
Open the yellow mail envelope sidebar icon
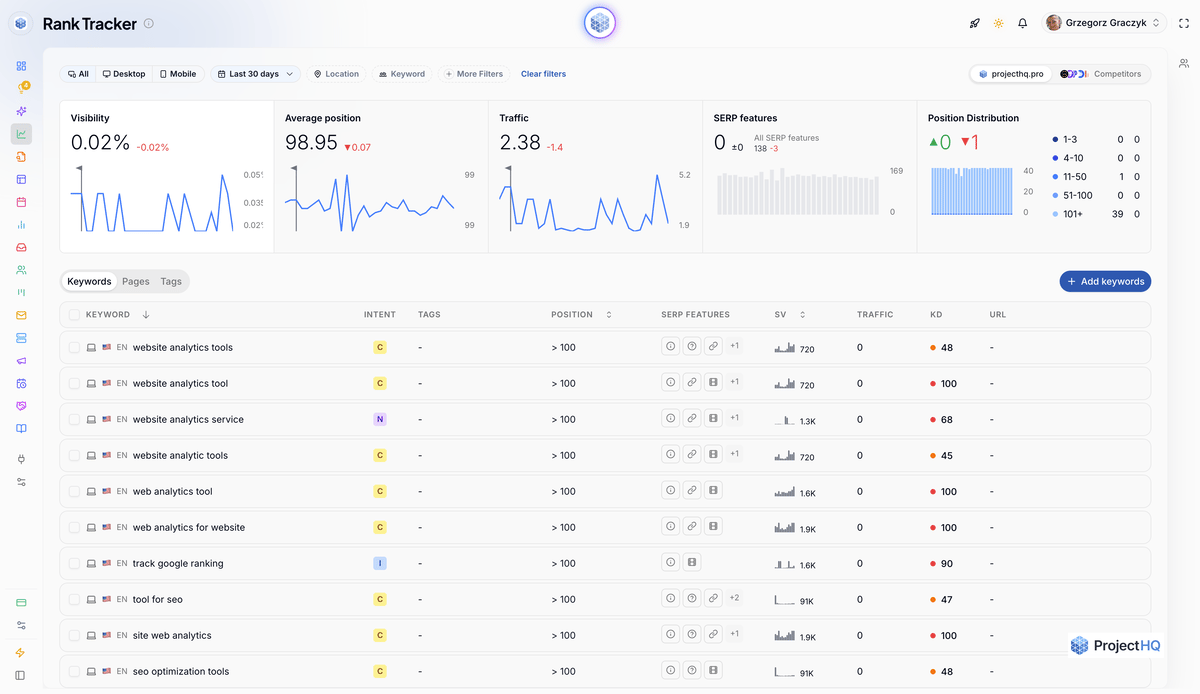click(x=21, y=315)
